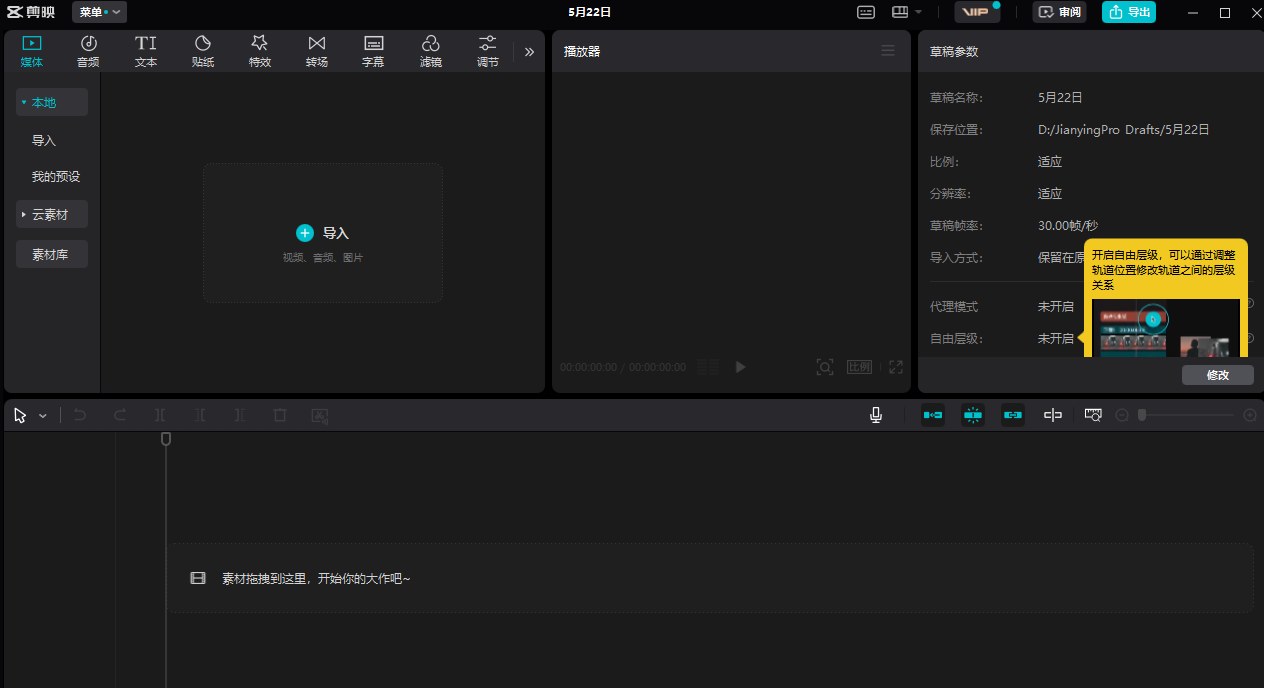Screen dimensions: 1264x688
Task: Open the 转场 transitions panel
Action: tap(317, 51)
